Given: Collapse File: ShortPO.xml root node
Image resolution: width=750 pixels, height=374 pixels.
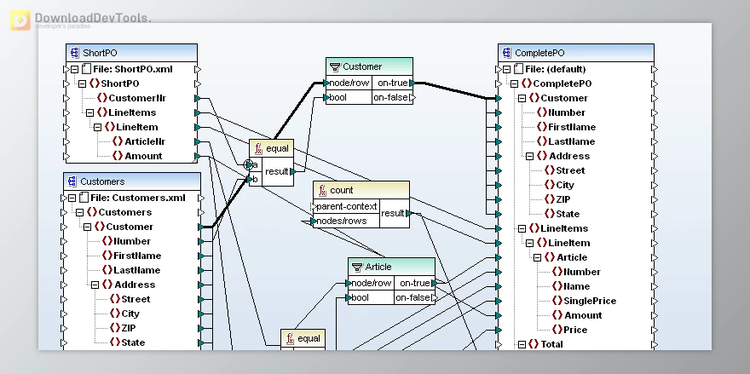Looking at the screenshot, I should tap(74, 69).
